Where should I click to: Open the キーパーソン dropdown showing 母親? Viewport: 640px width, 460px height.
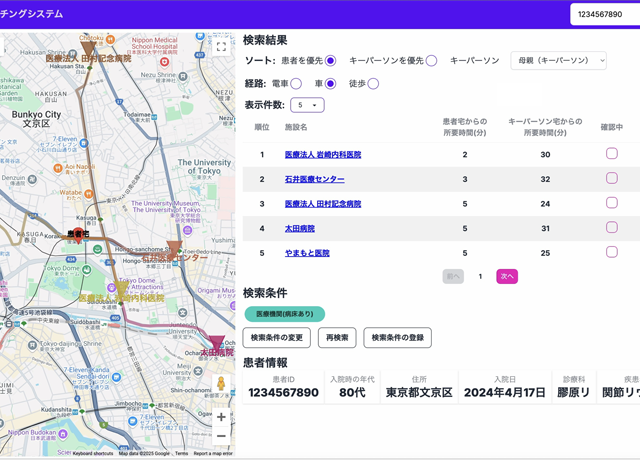[x=558, y=61]
